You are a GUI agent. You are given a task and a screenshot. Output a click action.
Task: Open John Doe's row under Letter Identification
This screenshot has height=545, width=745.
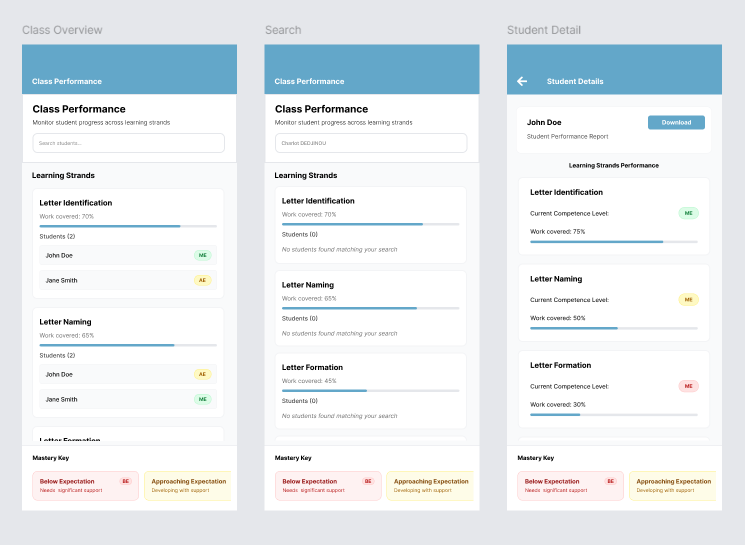point(129,255)
